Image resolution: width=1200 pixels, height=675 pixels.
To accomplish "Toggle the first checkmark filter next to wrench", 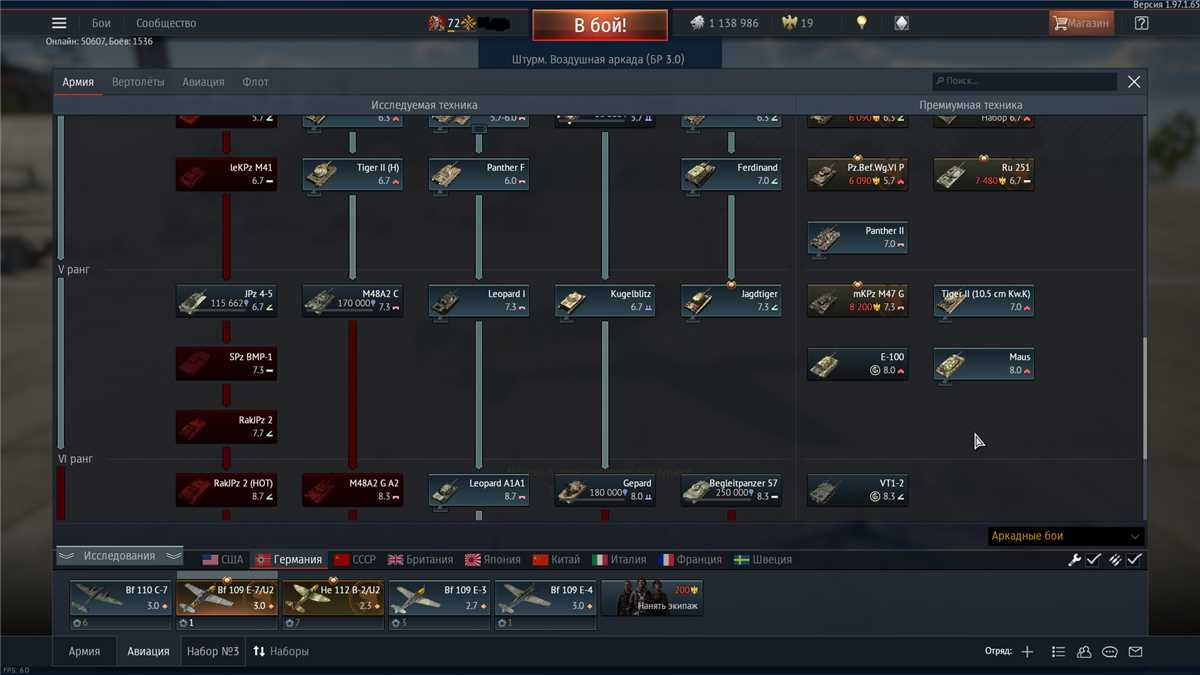I will [x=1094, y=560].
